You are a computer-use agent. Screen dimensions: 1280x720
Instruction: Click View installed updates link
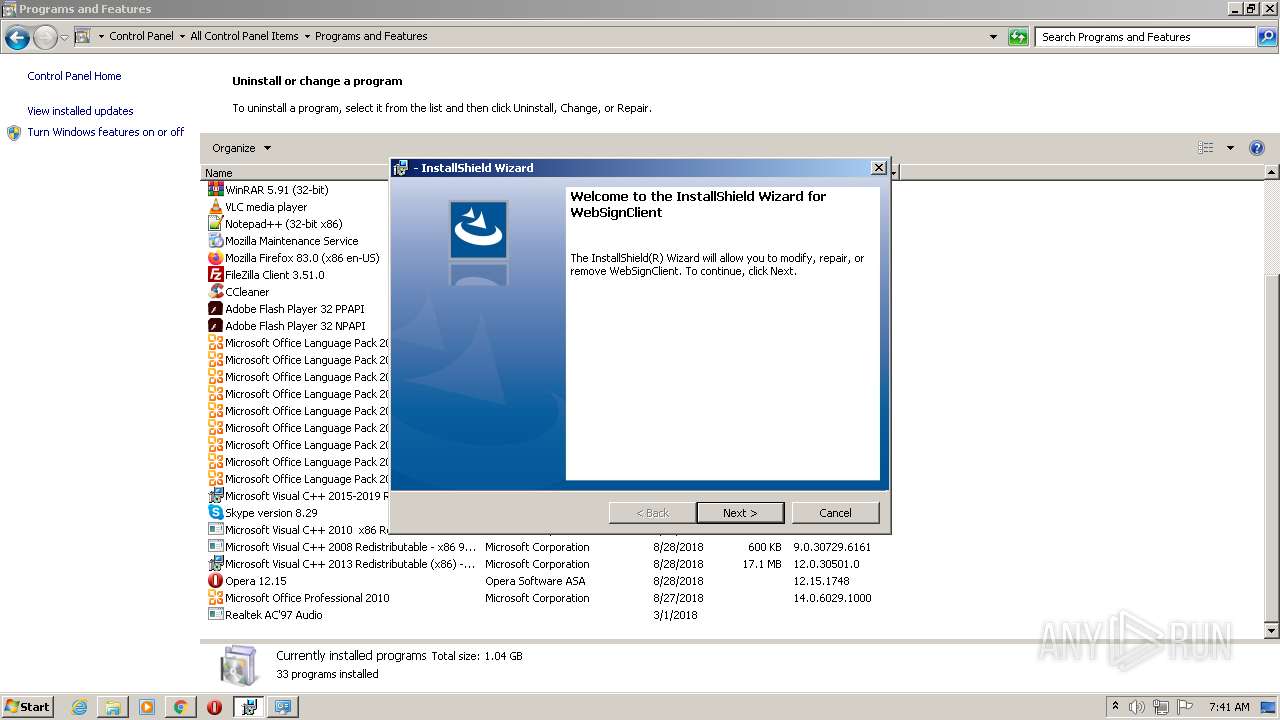coord(80,111)
